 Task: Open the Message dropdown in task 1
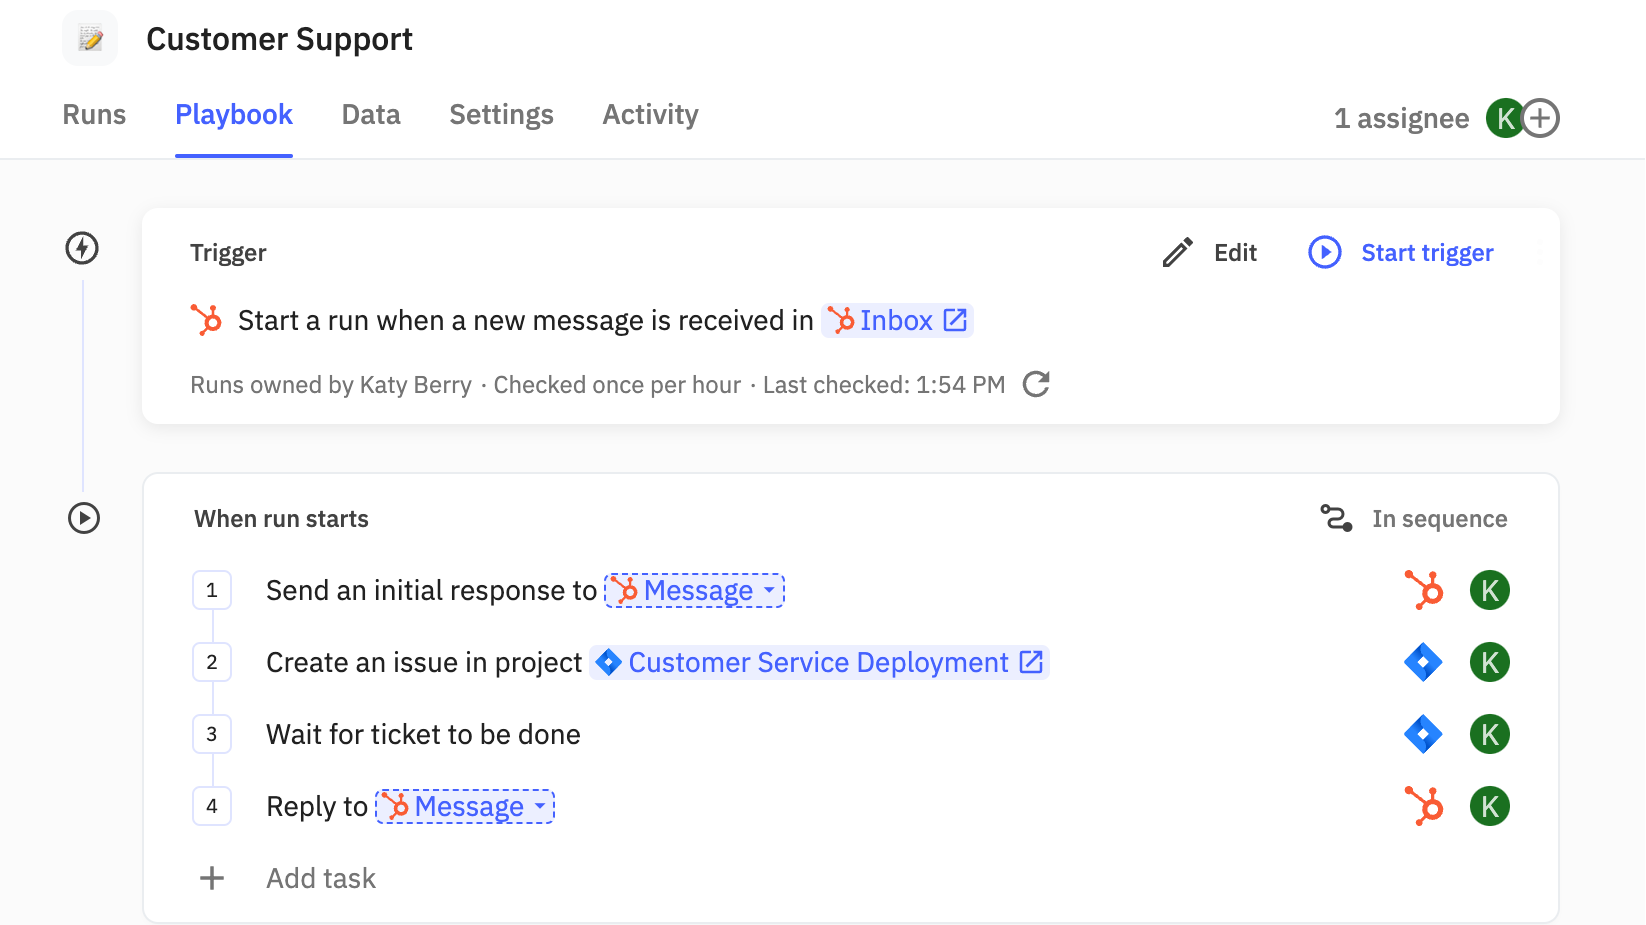pos(695,591)
